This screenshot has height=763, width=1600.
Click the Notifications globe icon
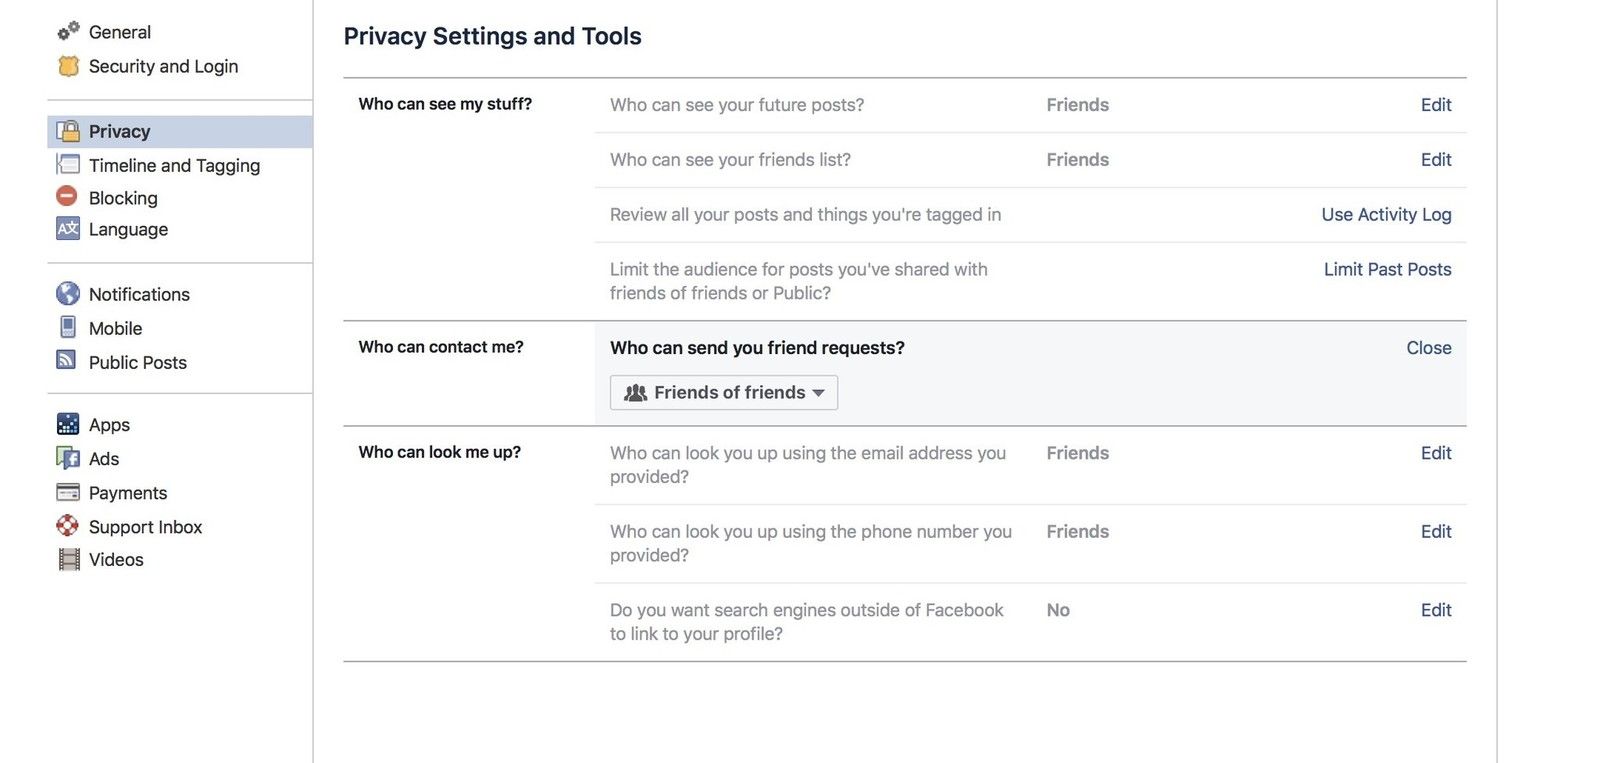pos(68,293)
